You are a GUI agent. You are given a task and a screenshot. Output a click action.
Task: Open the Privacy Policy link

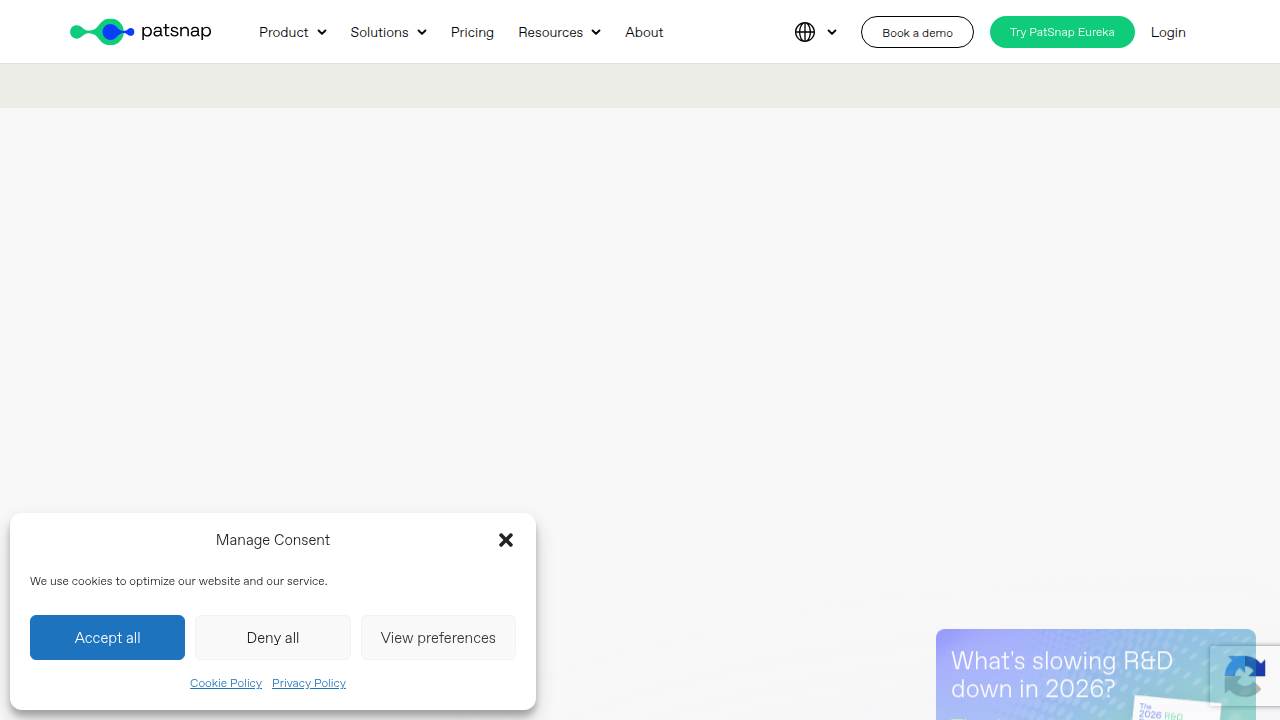click(x=309, y=683)
